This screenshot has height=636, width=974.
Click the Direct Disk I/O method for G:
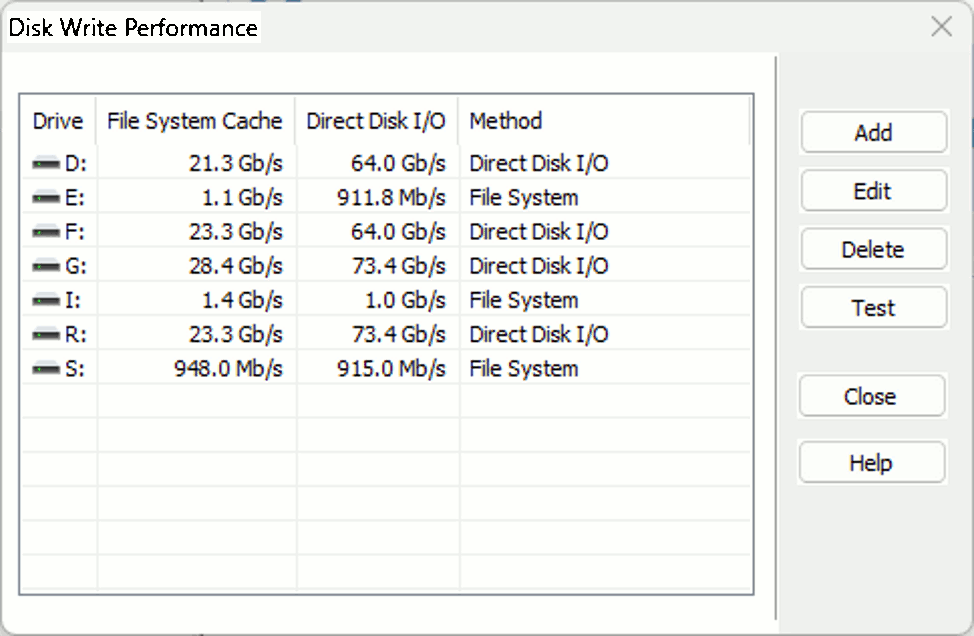coord(539,266)
